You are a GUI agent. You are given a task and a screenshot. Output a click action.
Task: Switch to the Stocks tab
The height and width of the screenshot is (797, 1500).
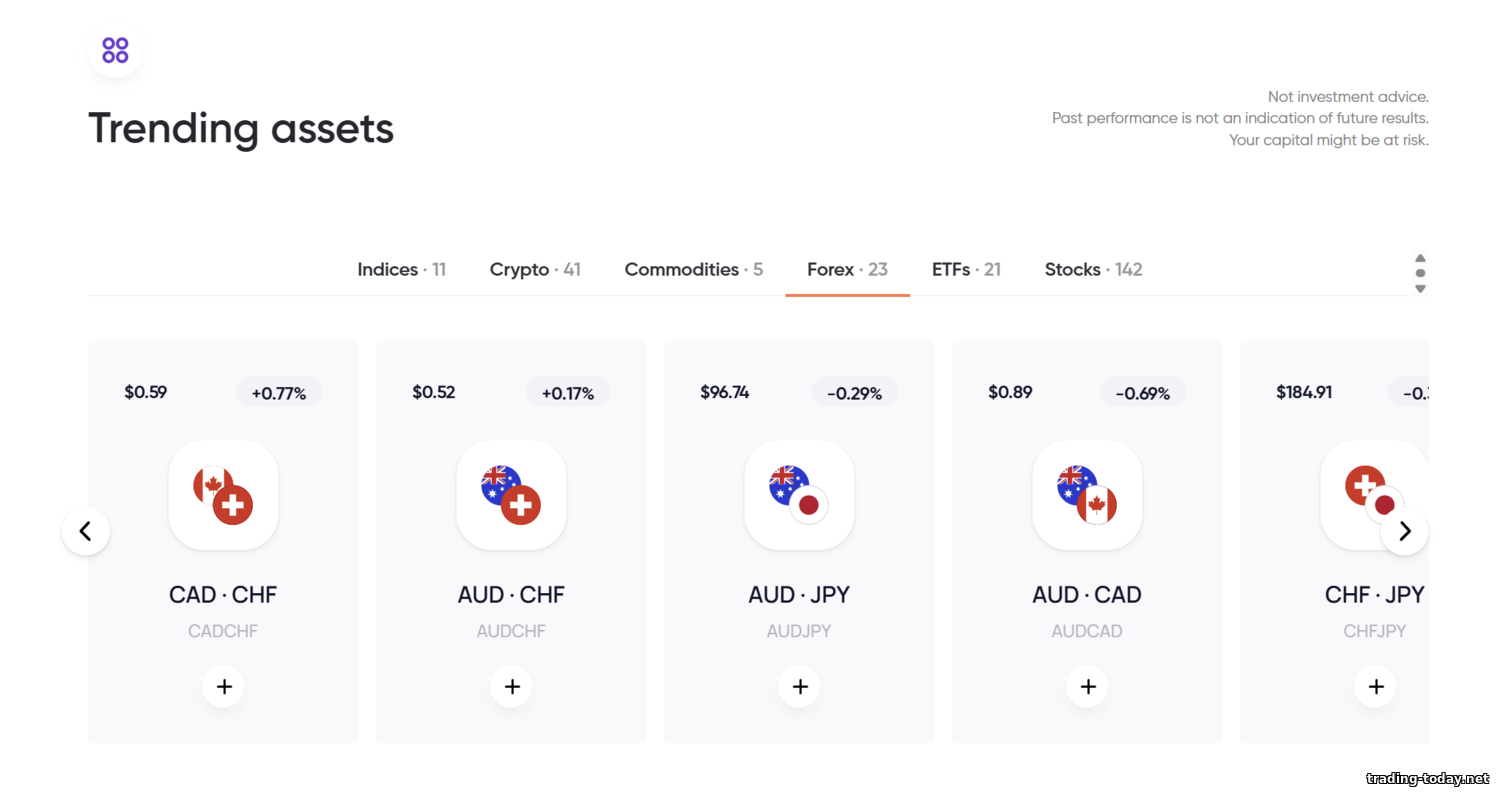[x=1093, y=270]
